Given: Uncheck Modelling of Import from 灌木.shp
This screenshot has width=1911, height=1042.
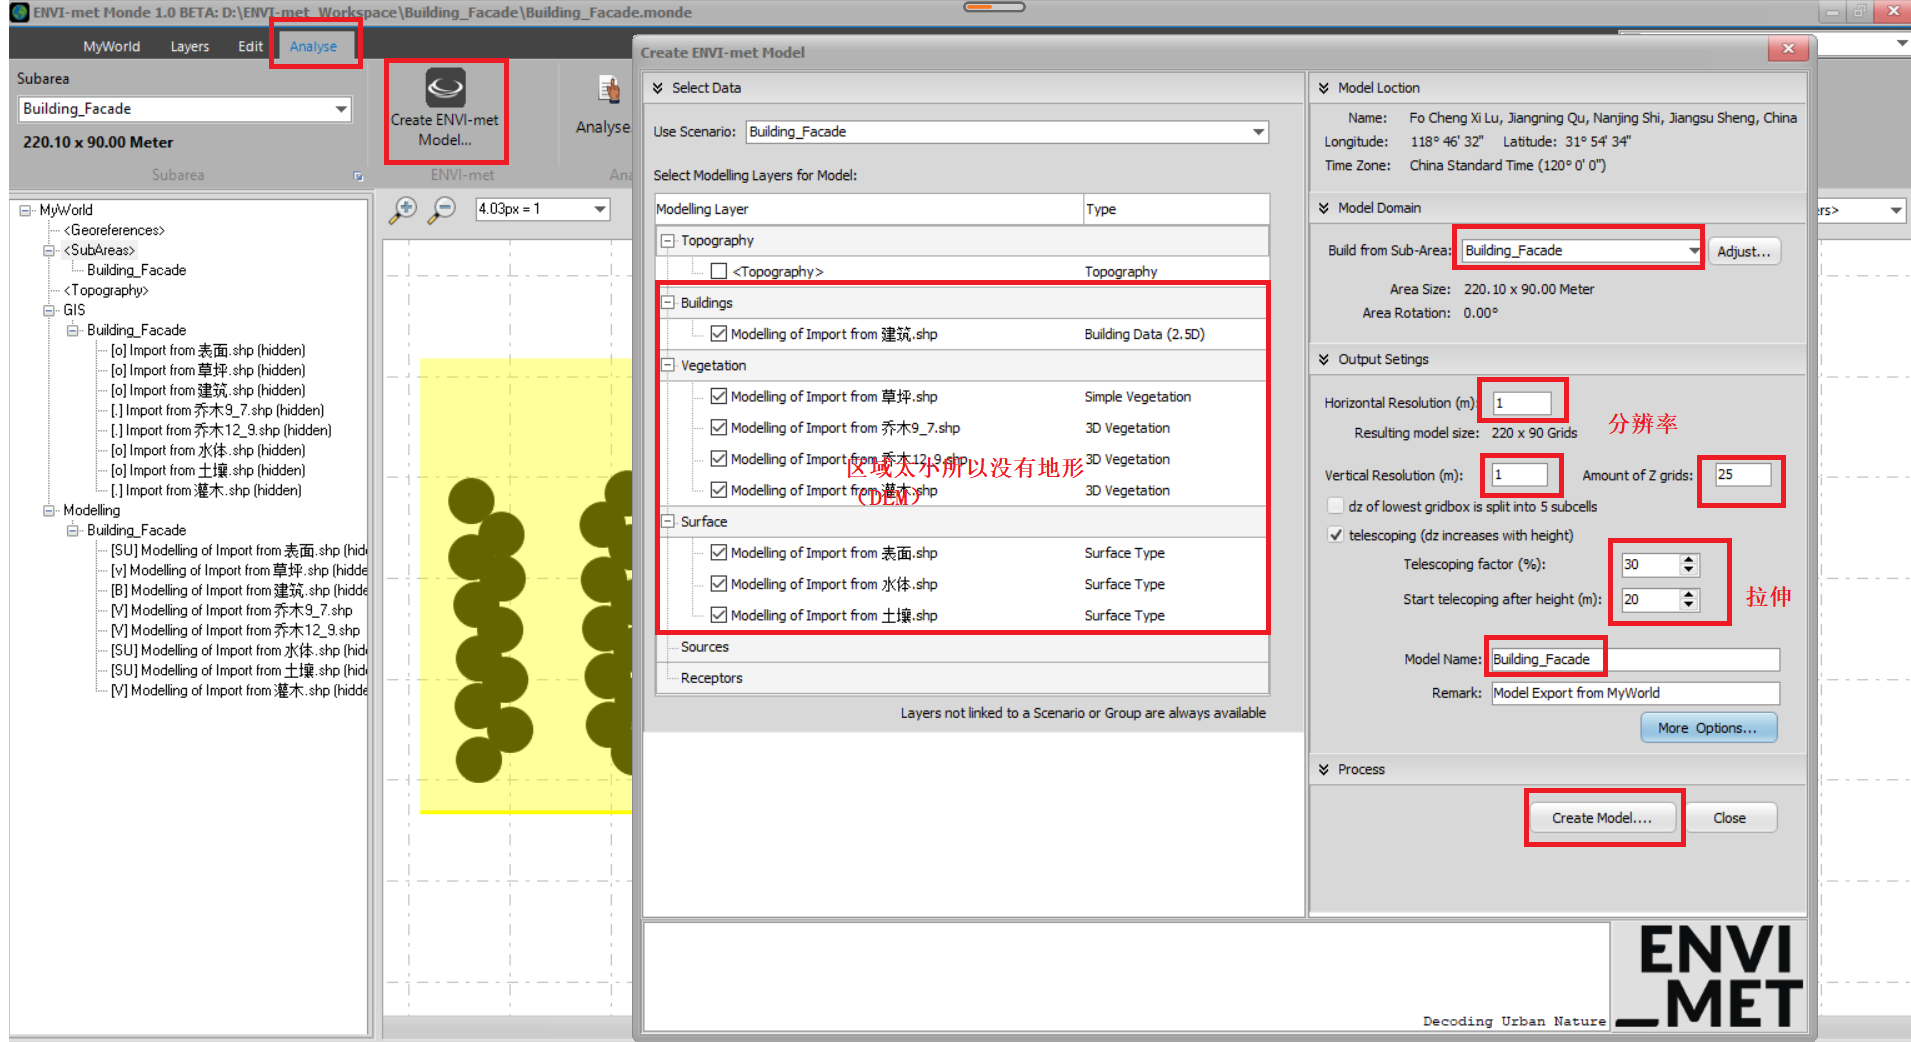Looking at the screenshot, I should (719, 490).
